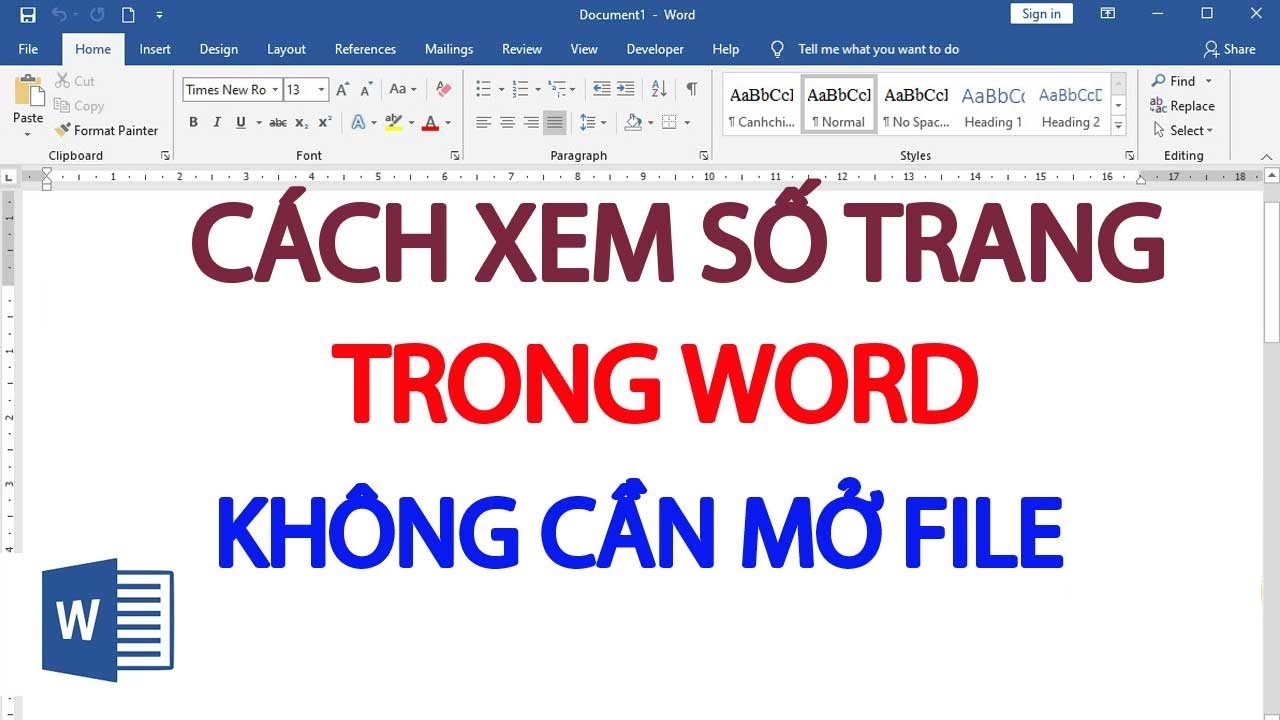Toggle Bold formatting
Viewport: 1280px width, 720px height.
pyautogui.click(x=193, y=122)
